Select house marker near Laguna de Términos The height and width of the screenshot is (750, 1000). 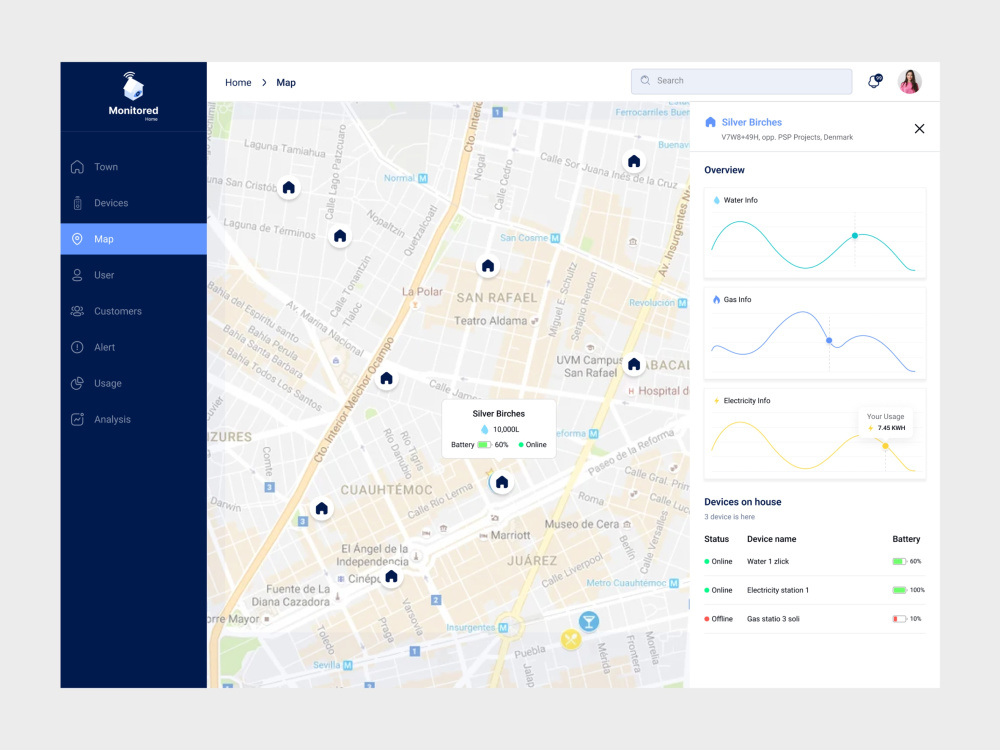340,237
